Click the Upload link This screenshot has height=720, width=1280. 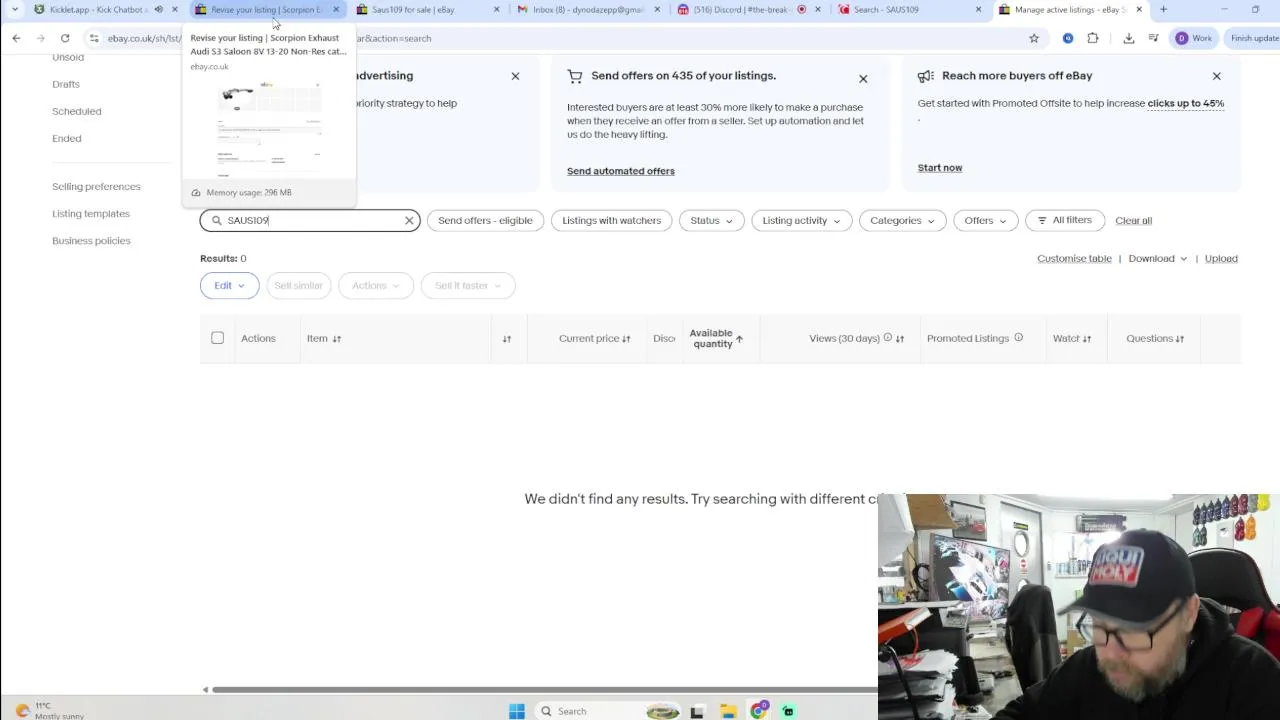pos(1221,258)
